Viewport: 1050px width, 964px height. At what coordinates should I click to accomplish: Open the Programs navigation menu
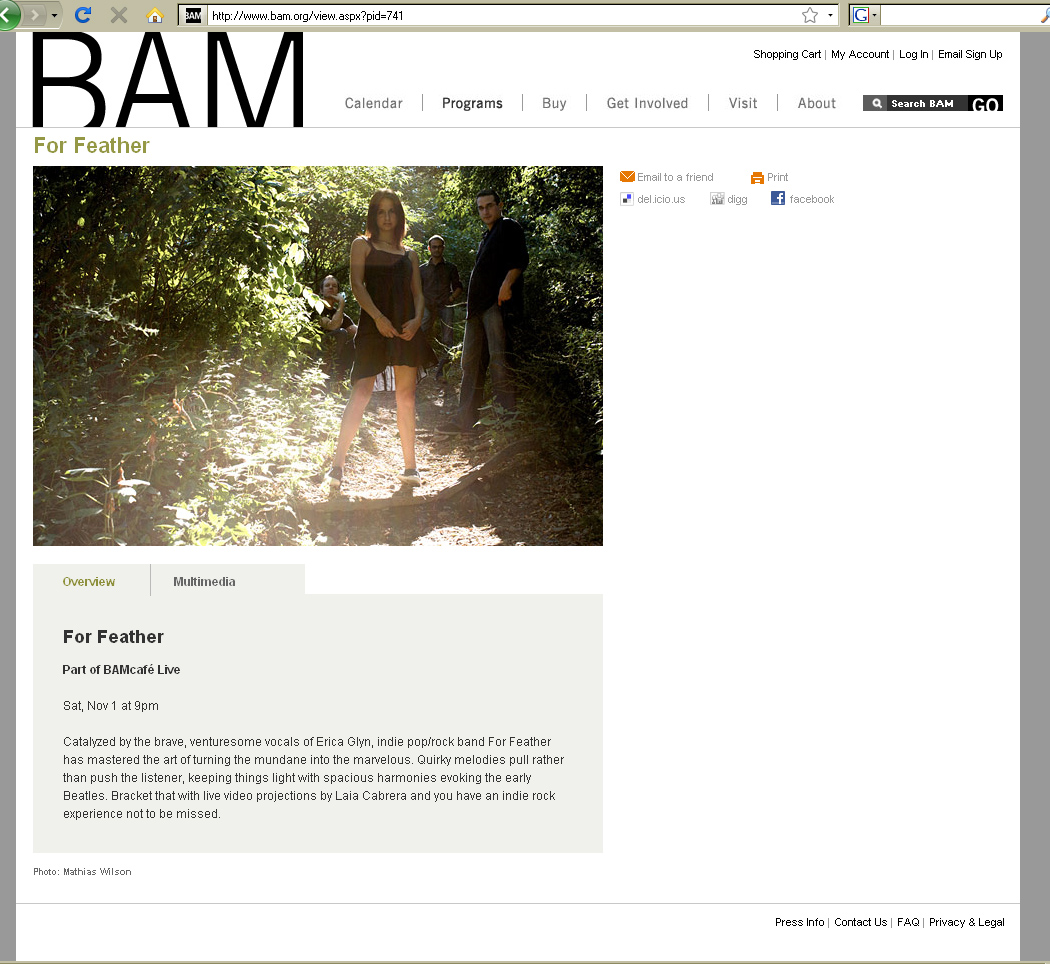click(472, 103)
